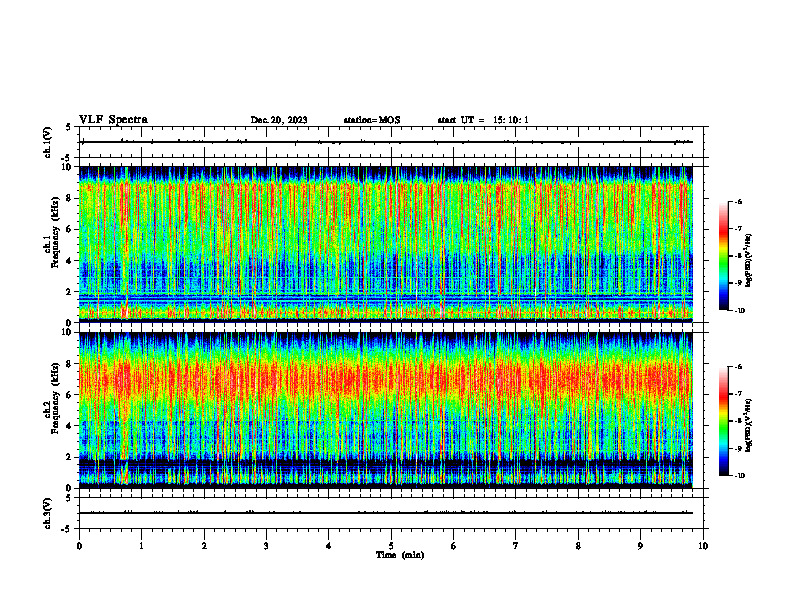Click the "-7" label on ch.2 color bar

coord(738,394)
